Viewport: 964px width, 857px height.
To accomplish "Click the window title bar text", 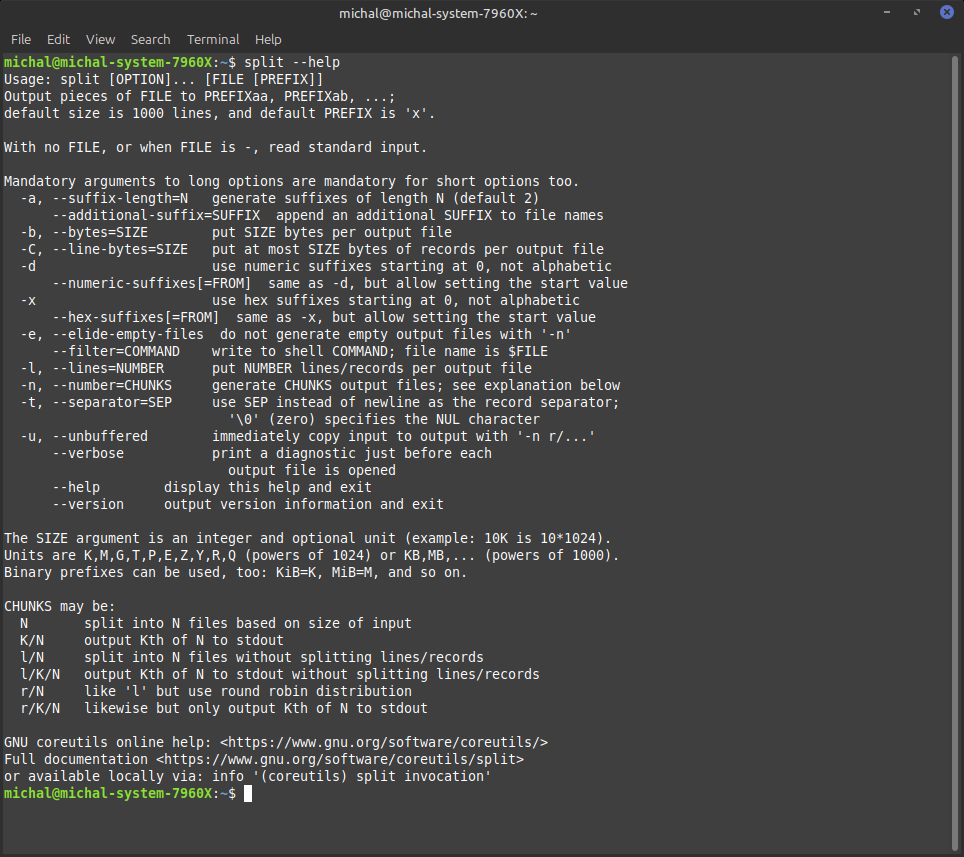I will (x=481, y=13).
